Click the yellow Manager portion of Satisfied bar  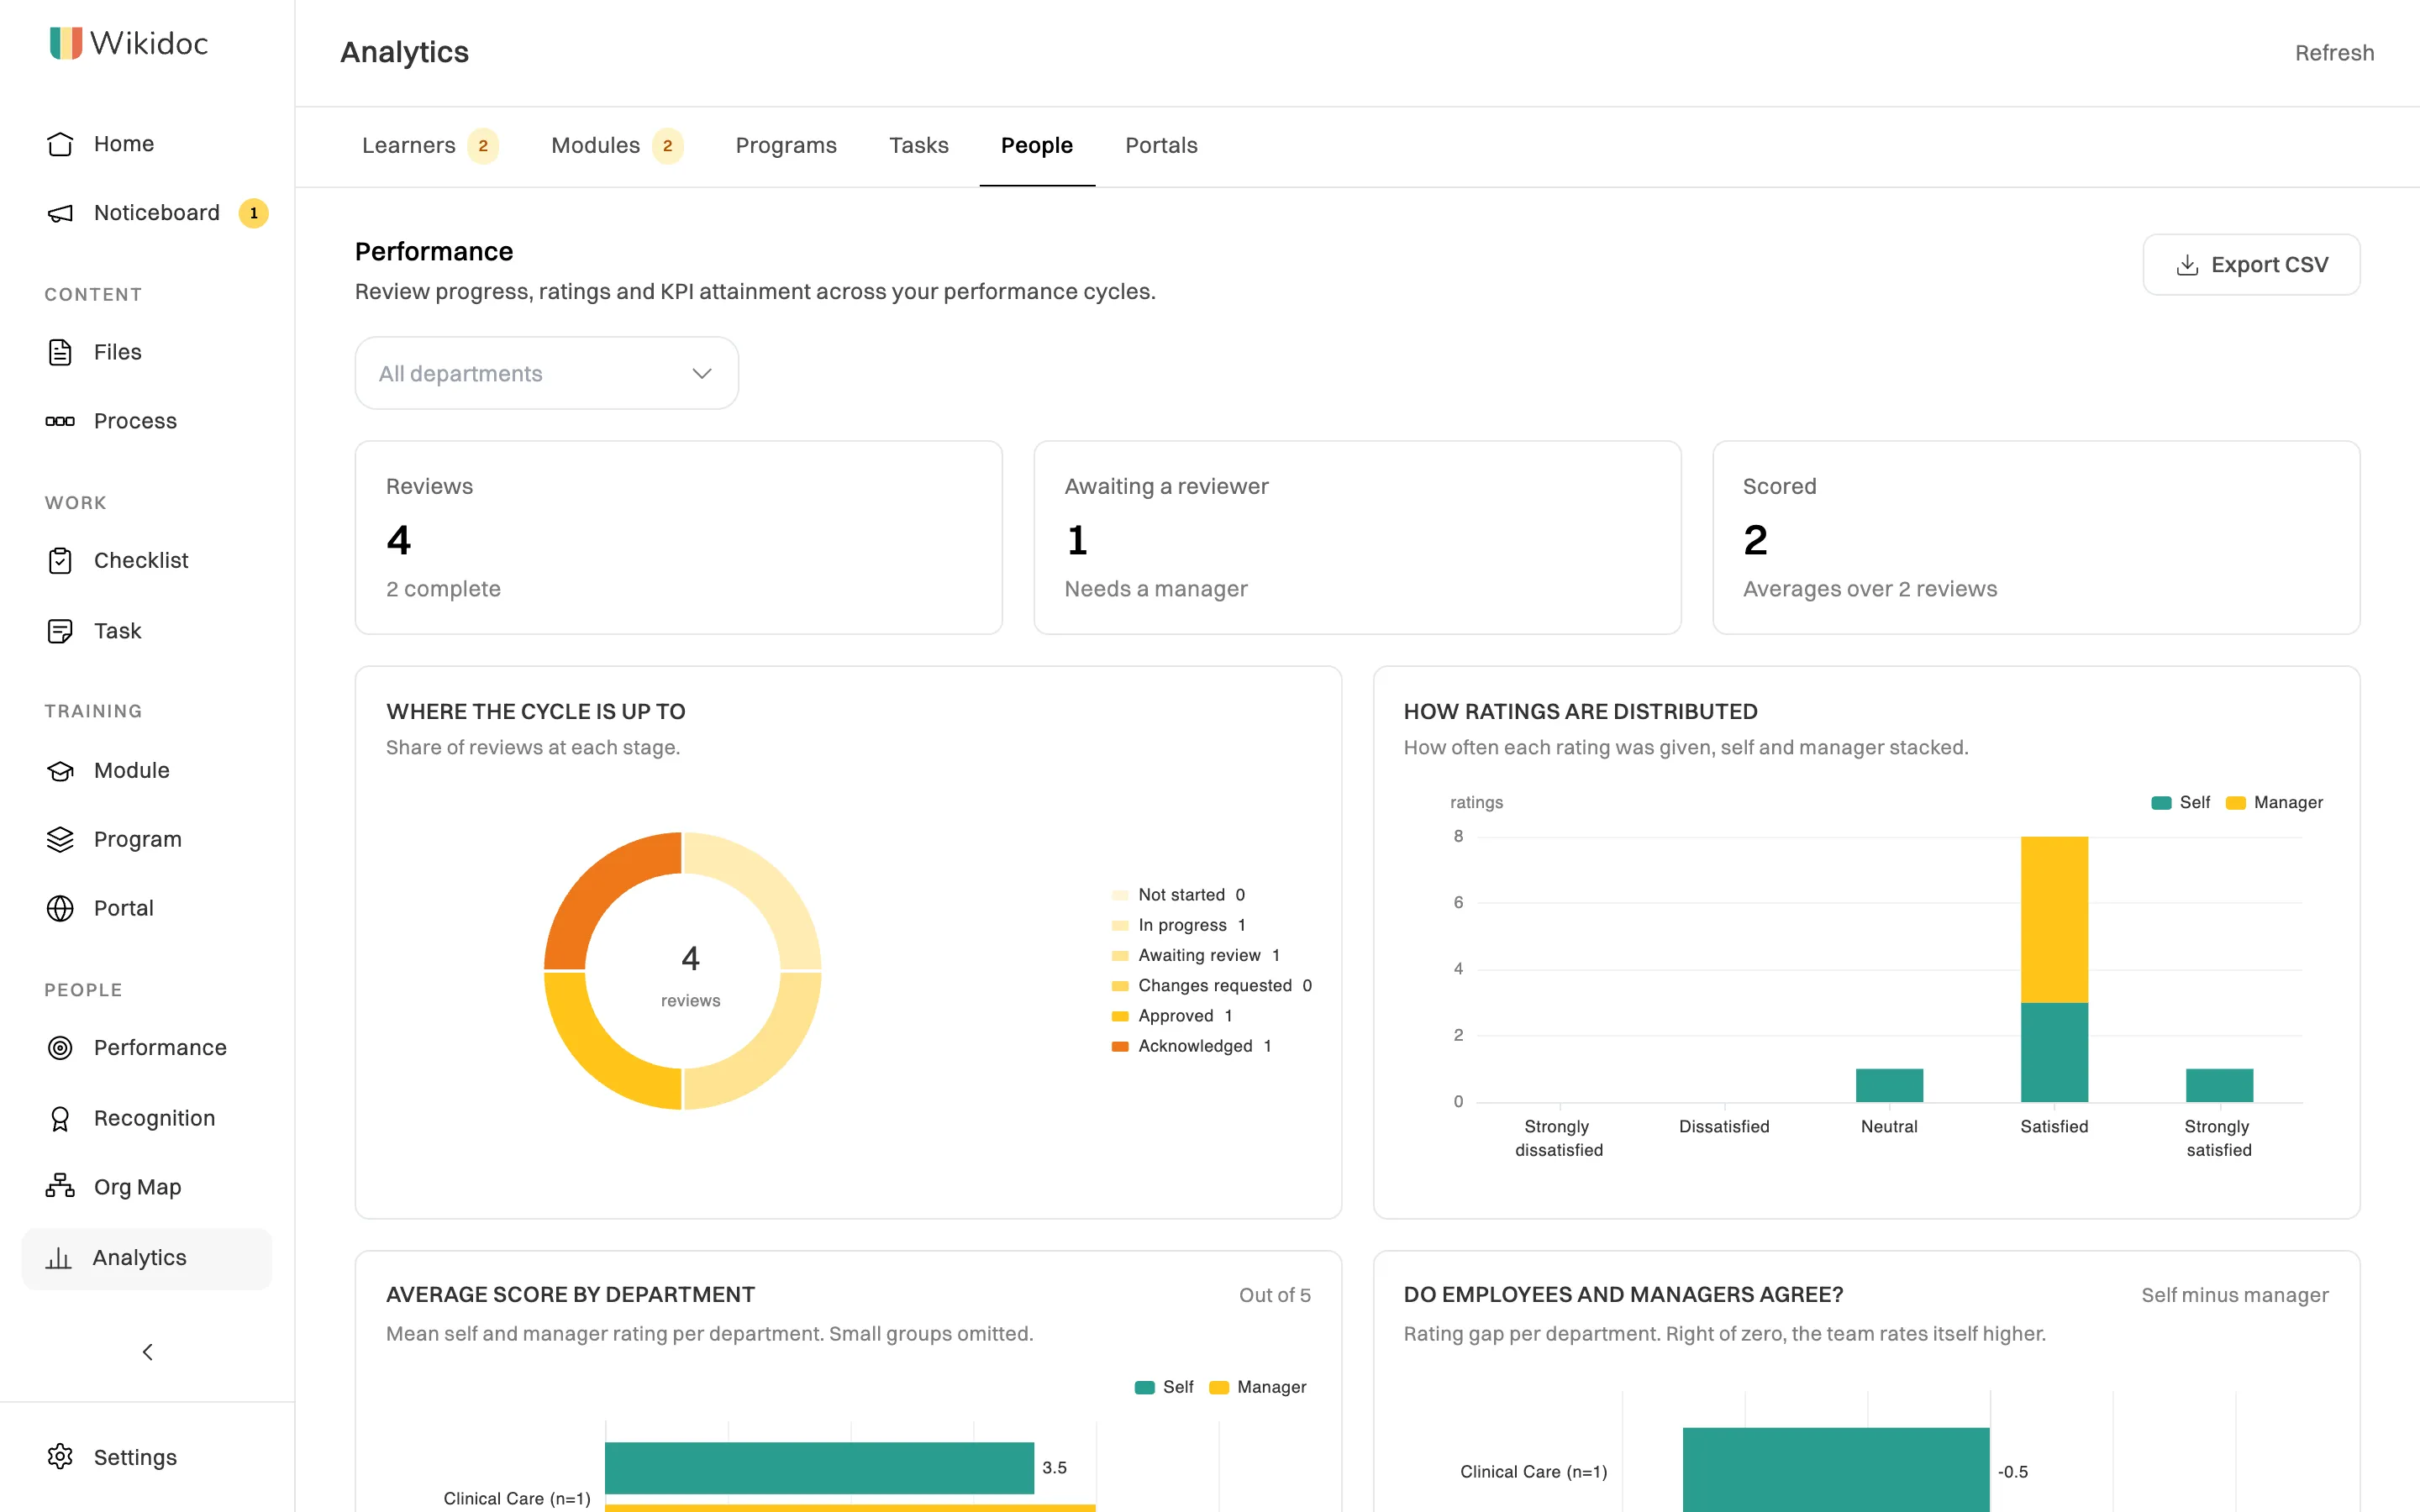[x=2054, y=919]
